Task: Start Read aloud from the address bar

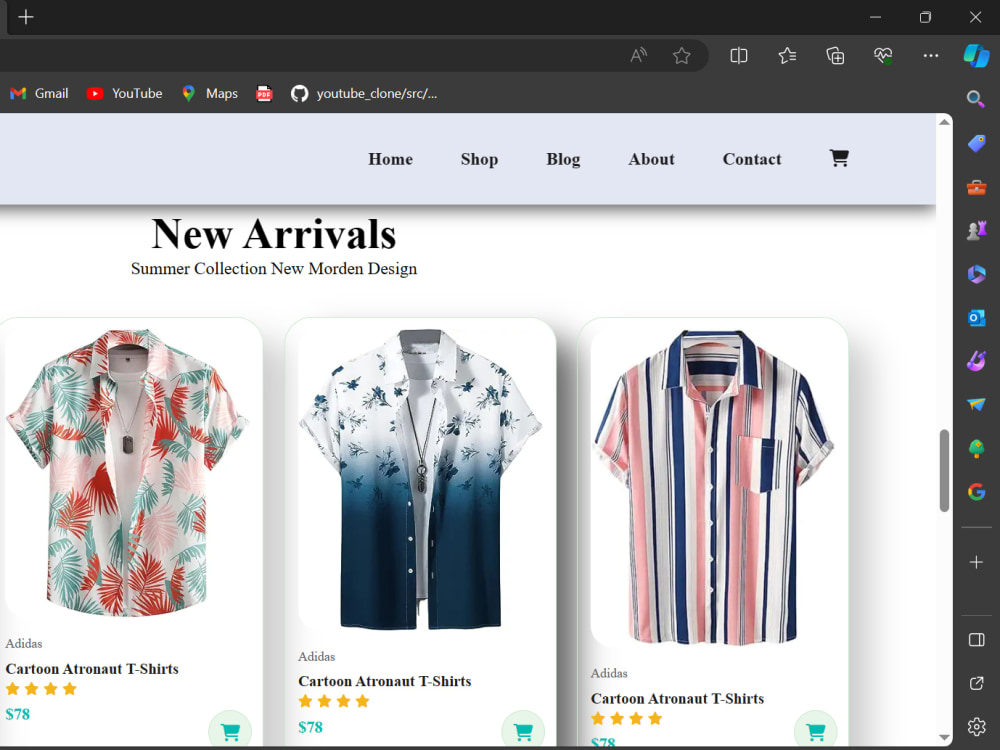Action: (x=638, y=55)
